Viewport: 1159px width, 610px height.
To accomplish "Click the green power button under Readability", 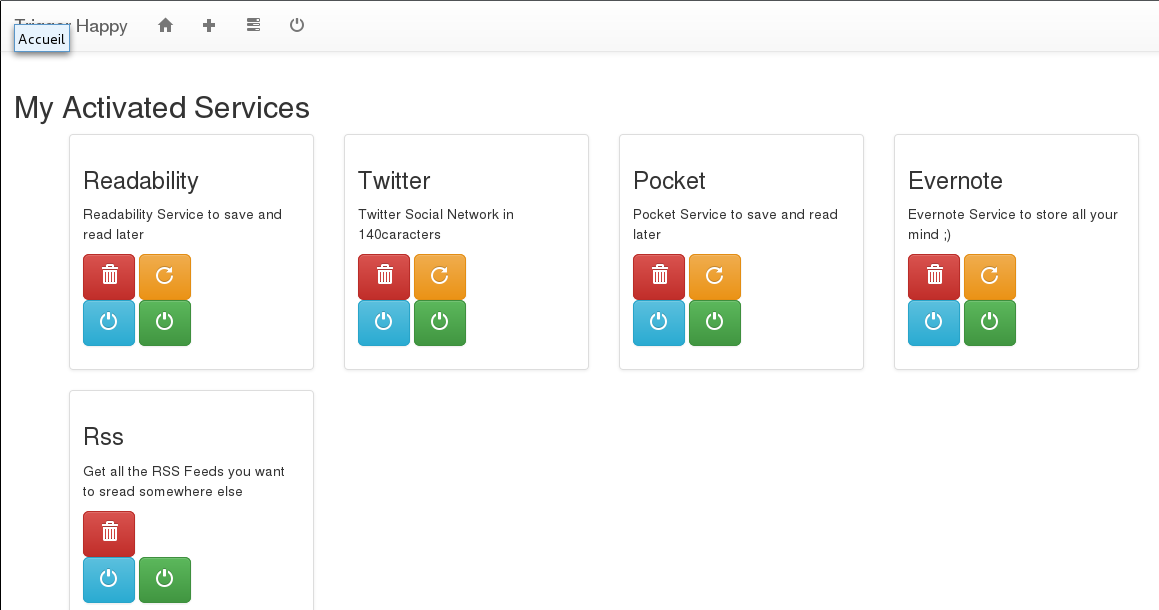I will (x=165, y=322).
